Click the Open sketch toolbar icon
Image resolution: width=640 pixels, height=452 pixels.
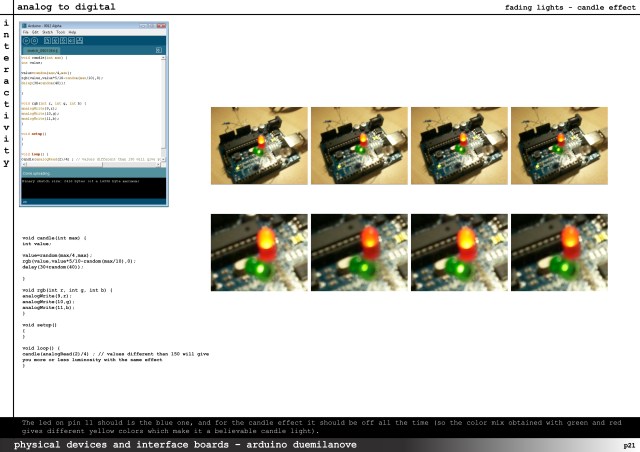53,40
